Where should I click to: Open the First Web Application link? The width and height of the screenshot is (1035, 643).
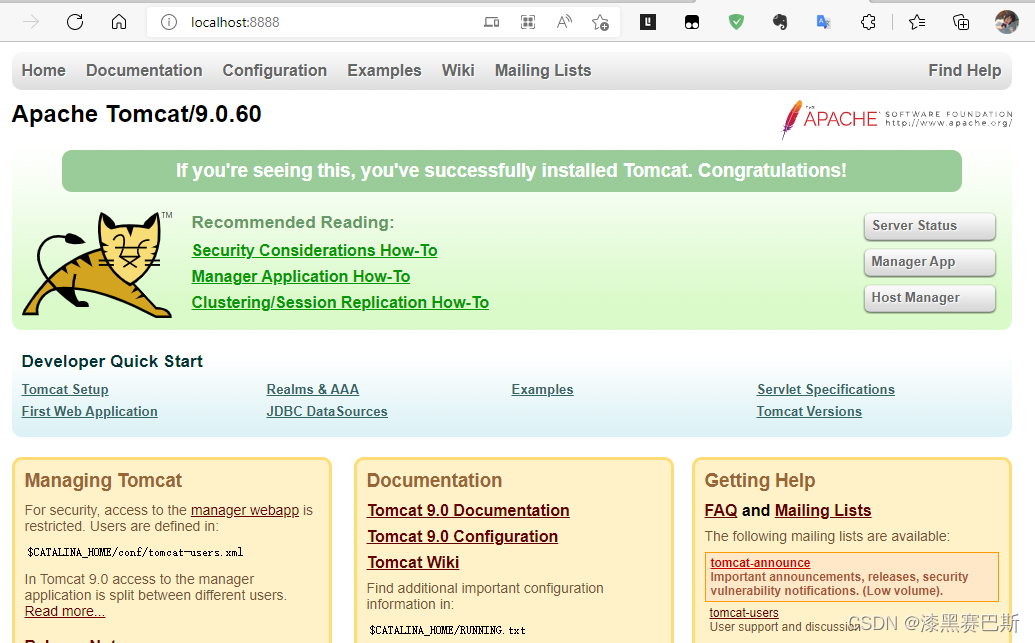89,411
